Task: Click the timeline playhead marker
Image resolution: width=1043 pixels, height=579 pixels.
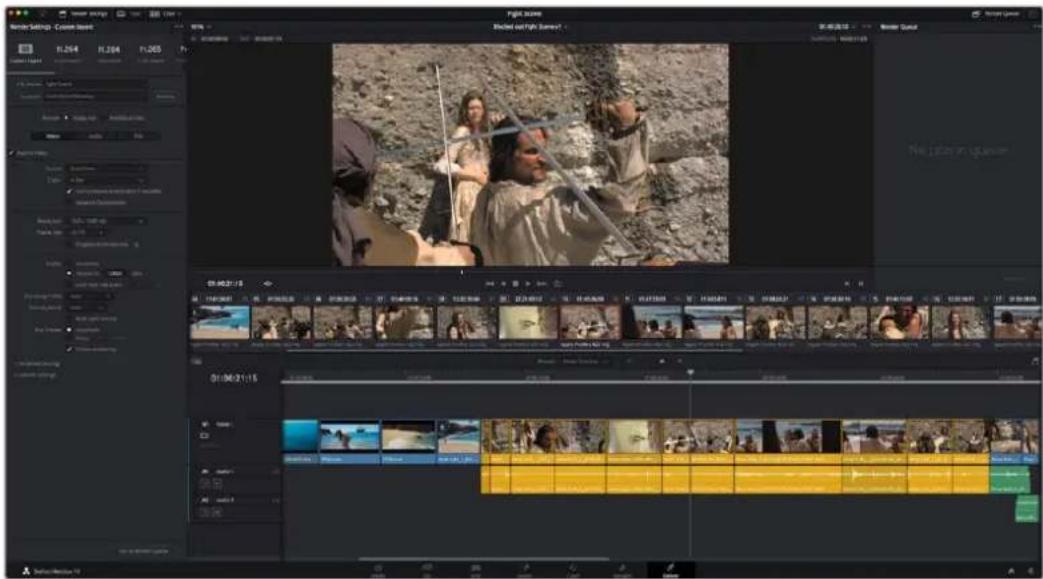Action: point(690,373)
